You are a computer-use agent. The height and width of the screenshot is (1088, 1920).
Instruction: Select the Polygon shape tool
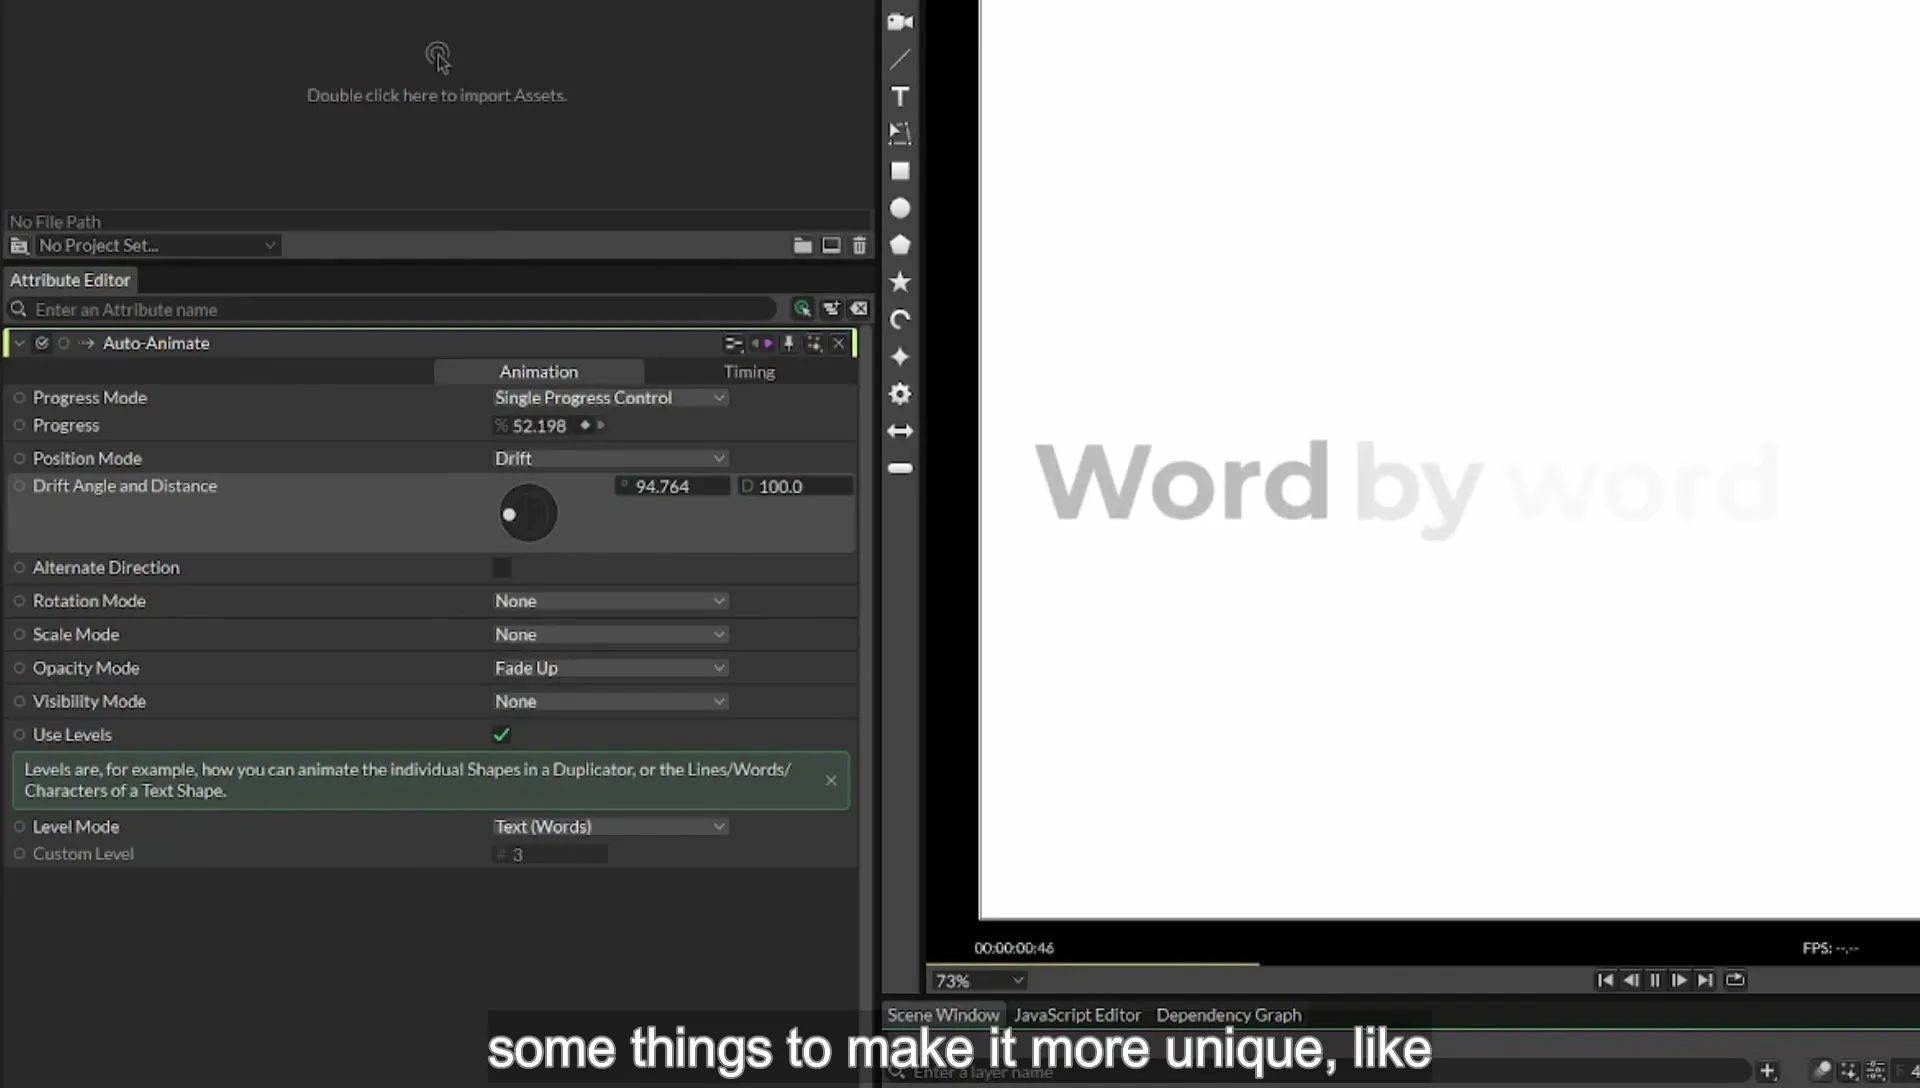point(900,245)
